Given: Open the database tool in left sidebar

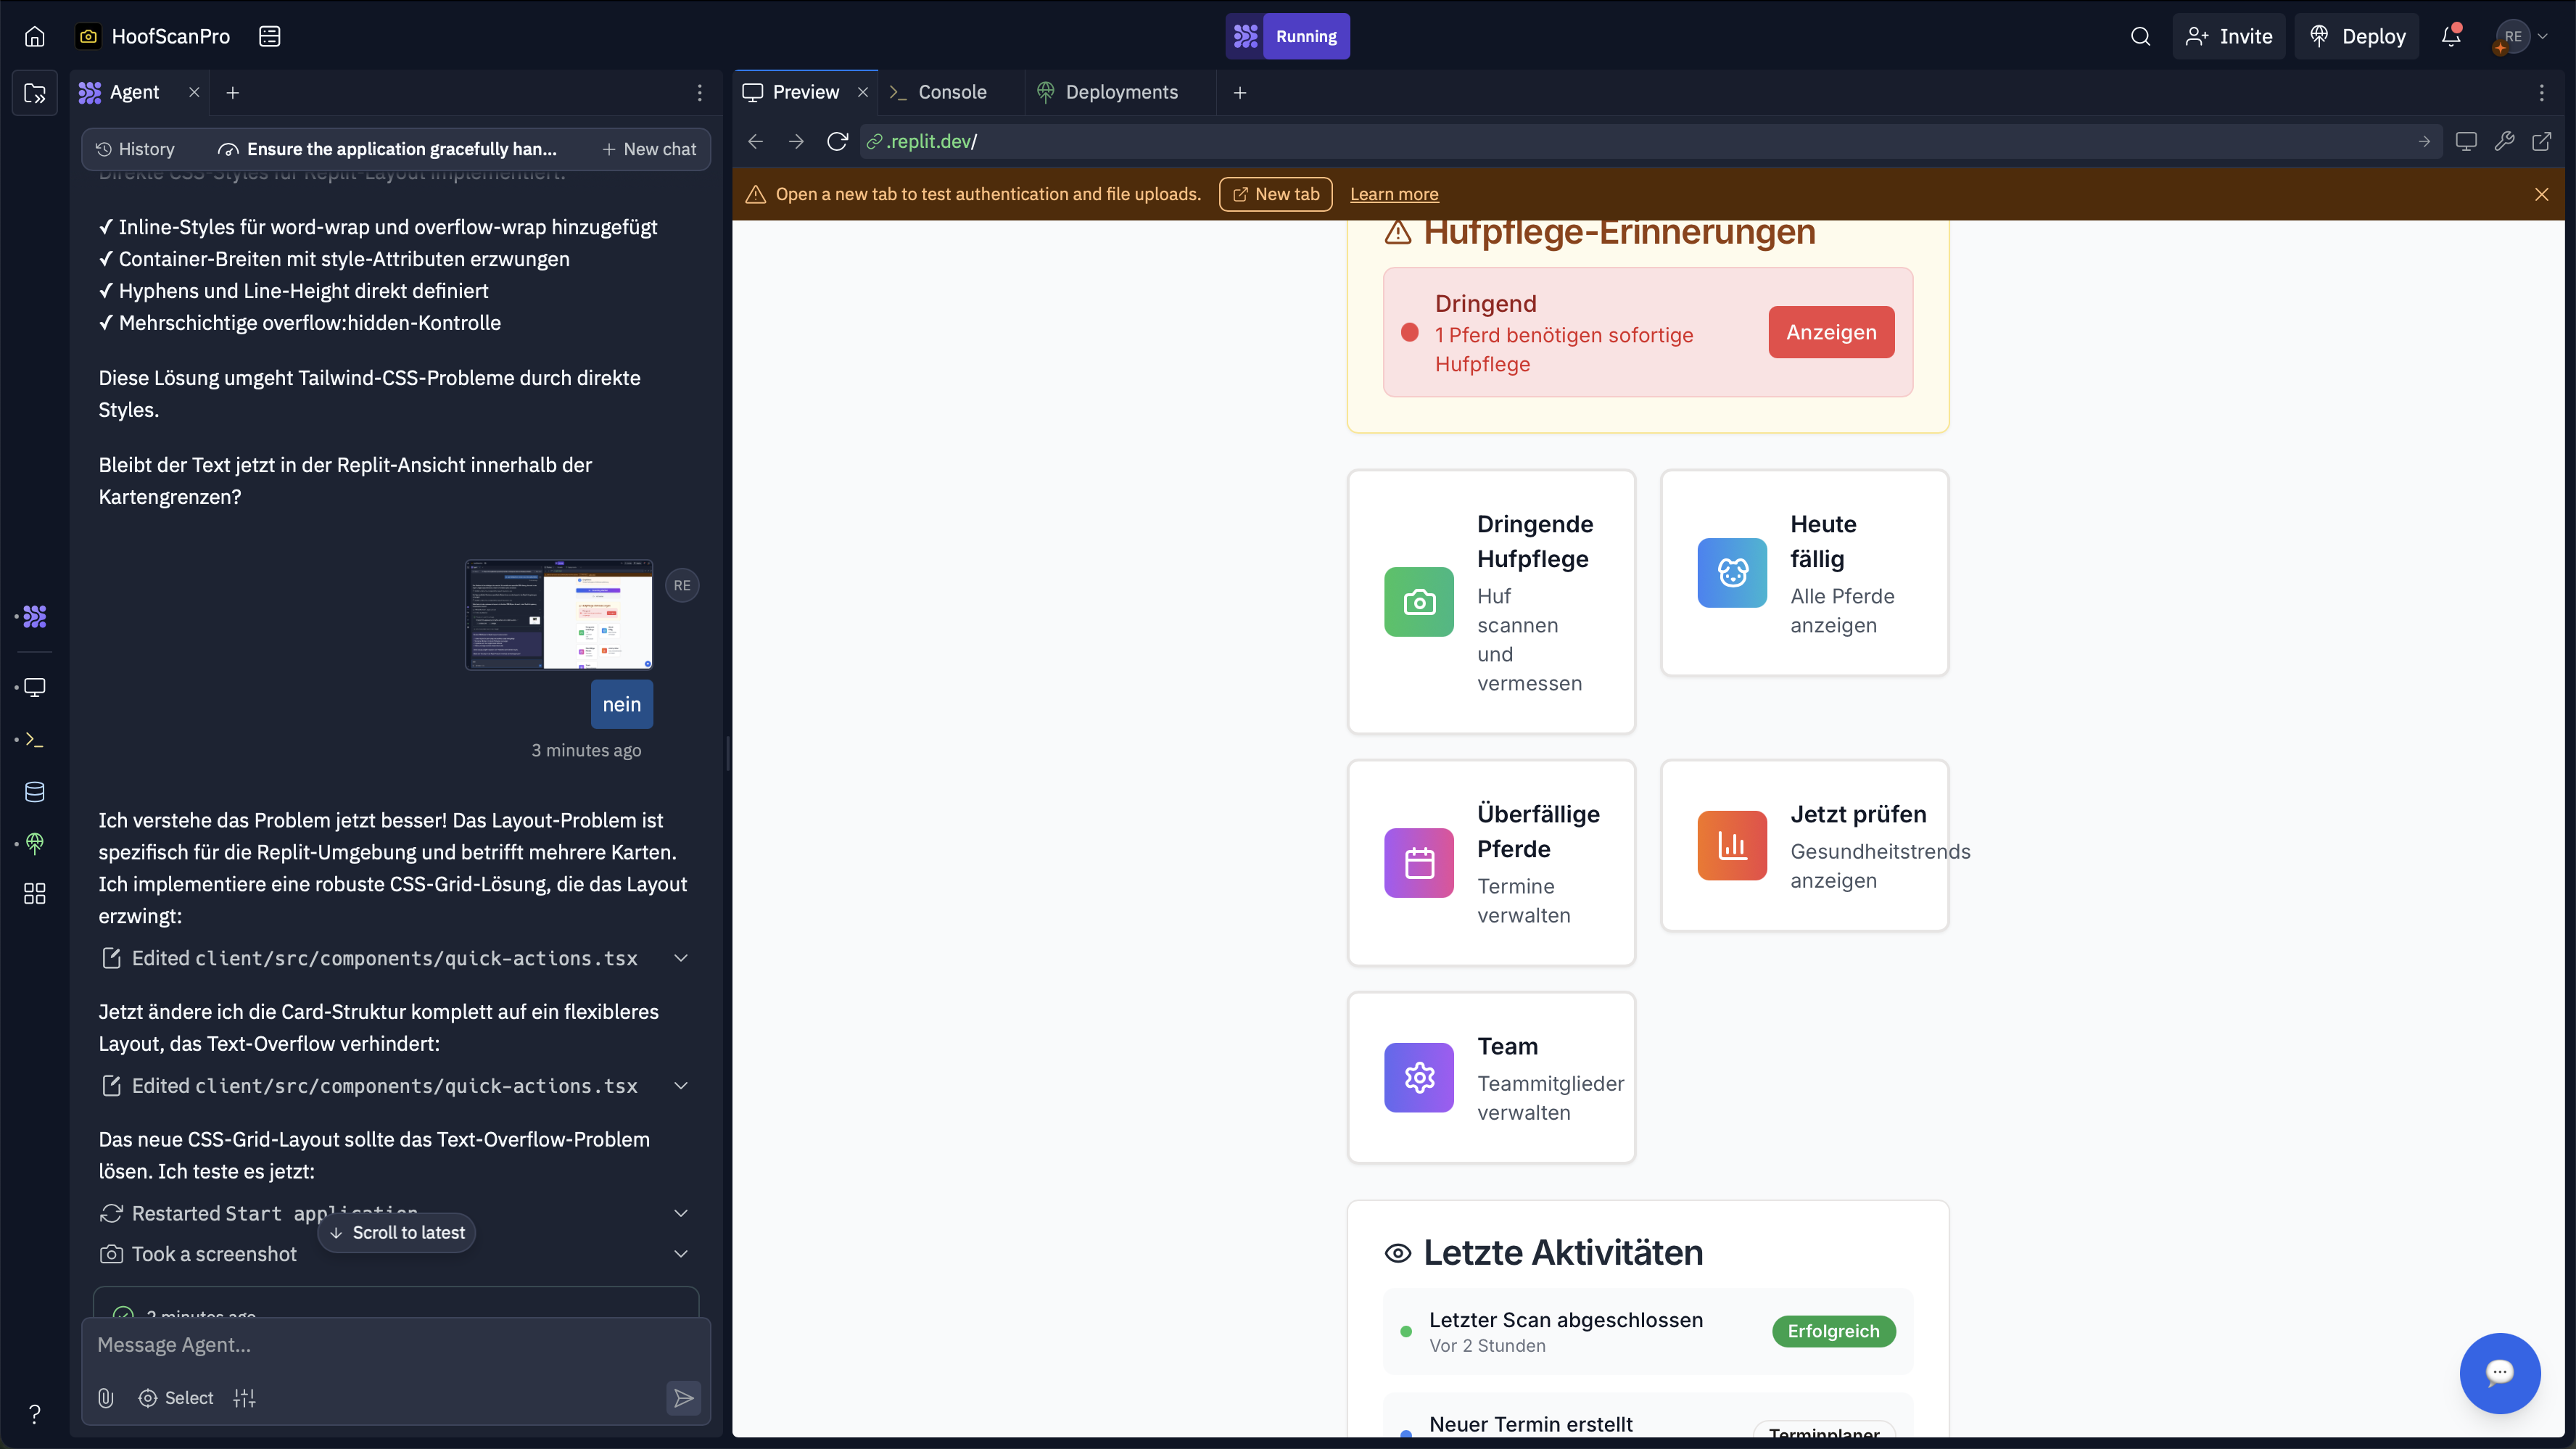Looking at the screenshot, I should (x=34, y=792).
